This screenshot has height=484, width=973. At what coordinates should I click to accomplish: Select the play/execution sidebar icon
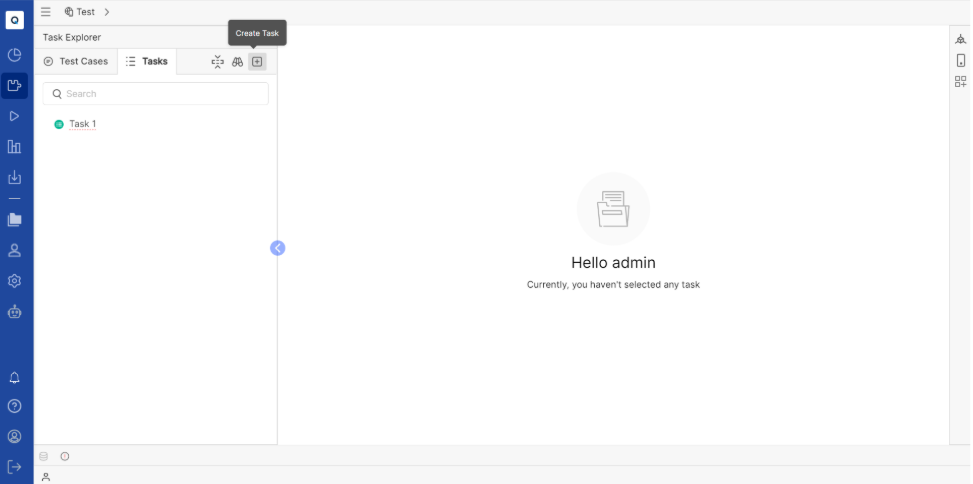15,116
